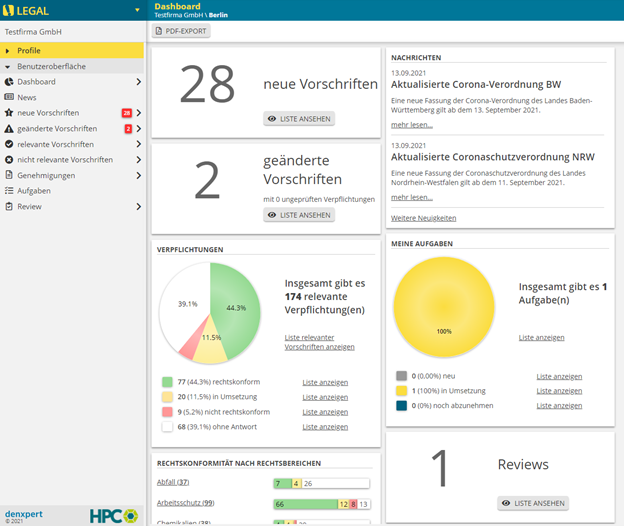The width and height of the screenshot is (624, 526).
Task: Click the Aufgaben checklist icon
Action: coord(9,191)
